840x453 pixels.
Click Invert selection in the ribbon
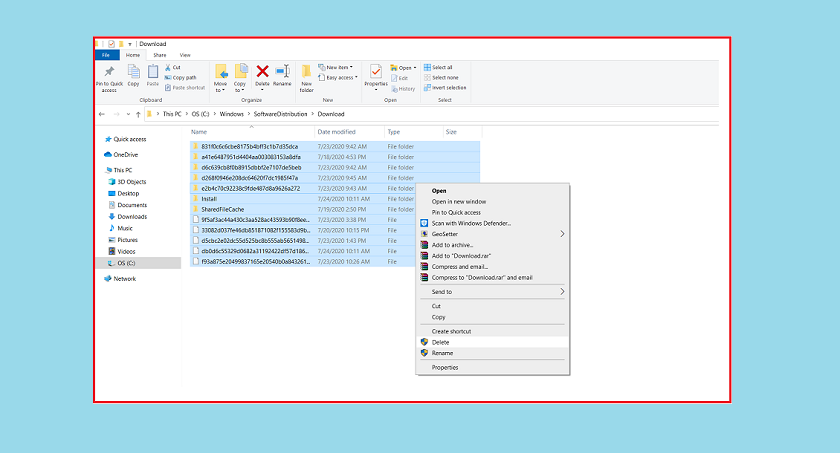(445, 88)
